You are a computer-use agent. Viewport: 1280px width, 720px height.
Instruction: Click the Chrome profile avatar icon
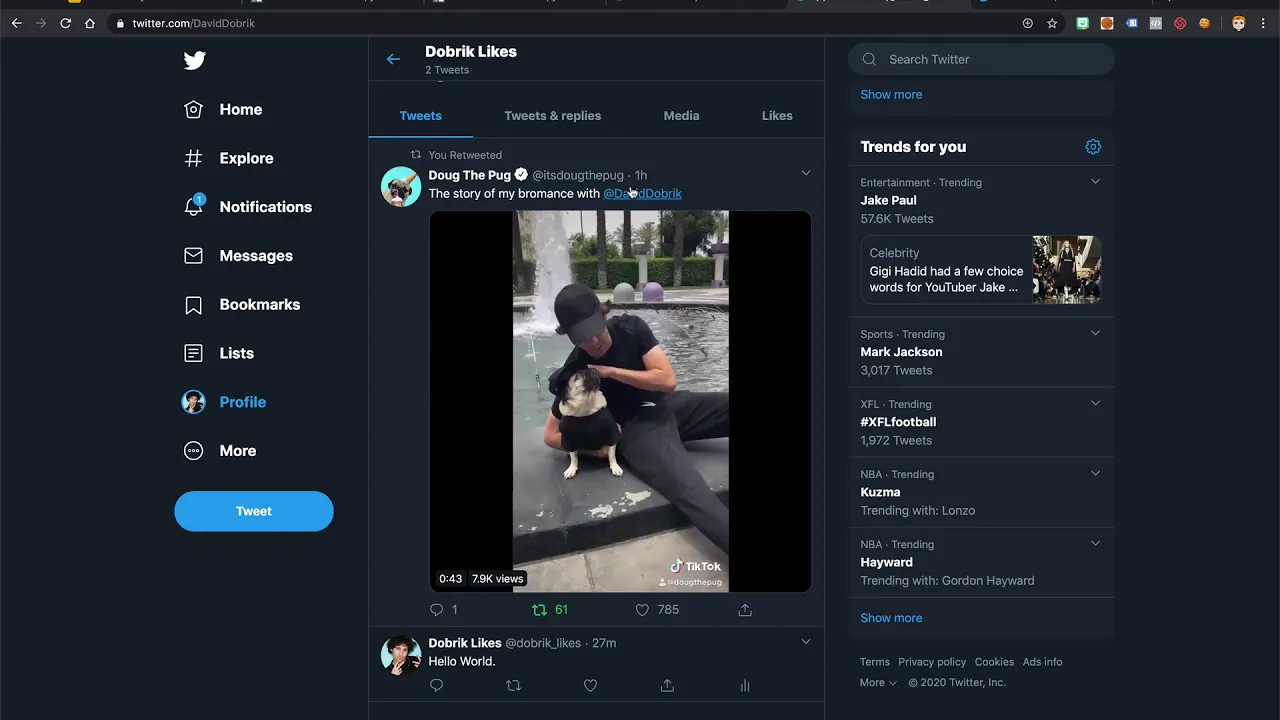[x=1238, y=23]
